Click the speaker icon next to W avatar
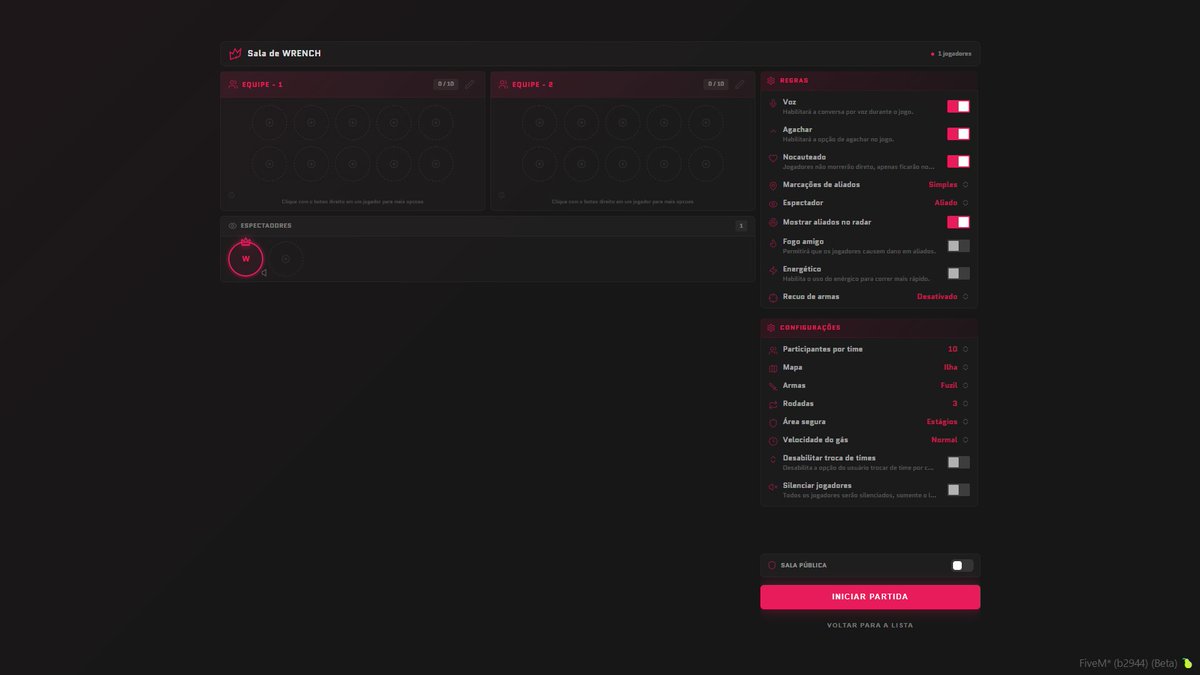 click(x=264, y=272)
